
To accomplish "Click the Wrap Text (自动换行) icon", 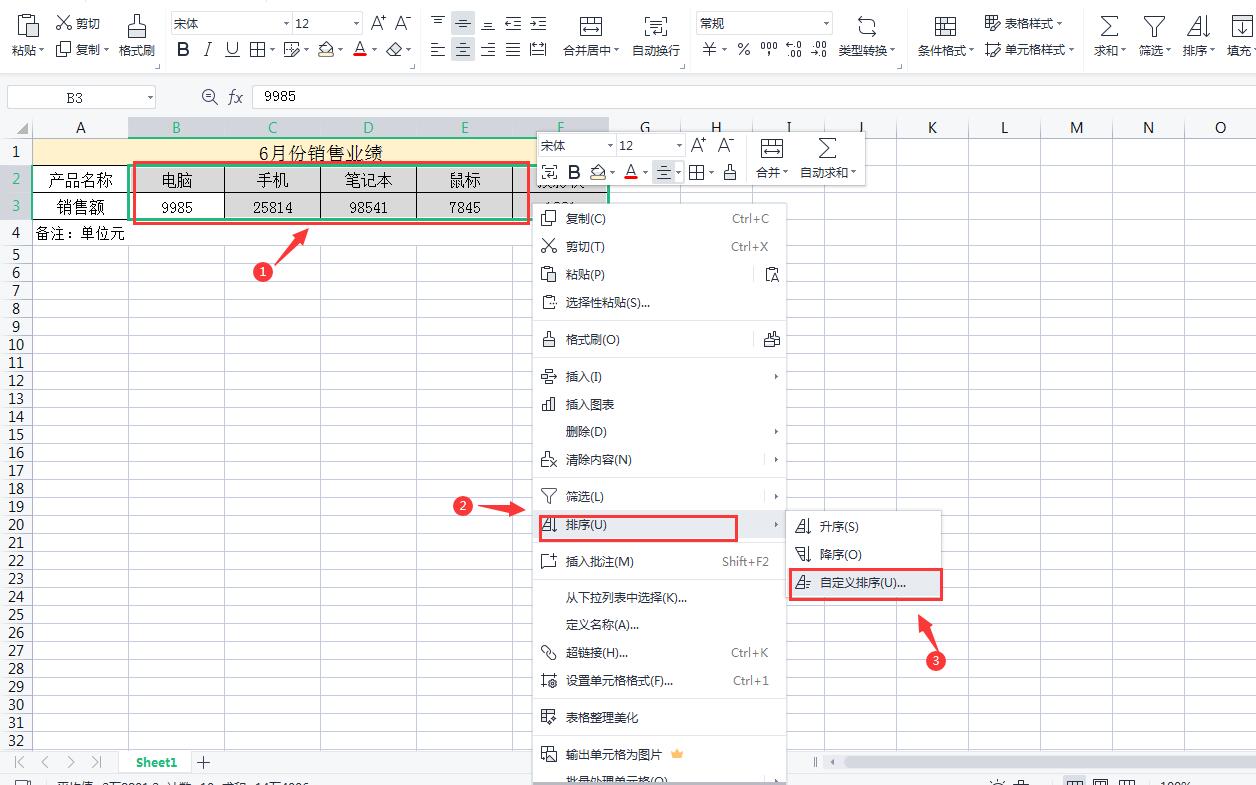I will tap(655, 36).
